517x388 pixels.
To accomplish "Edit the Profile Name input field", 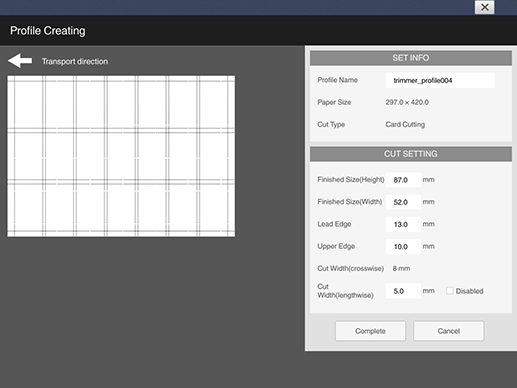I will (440, 80).
